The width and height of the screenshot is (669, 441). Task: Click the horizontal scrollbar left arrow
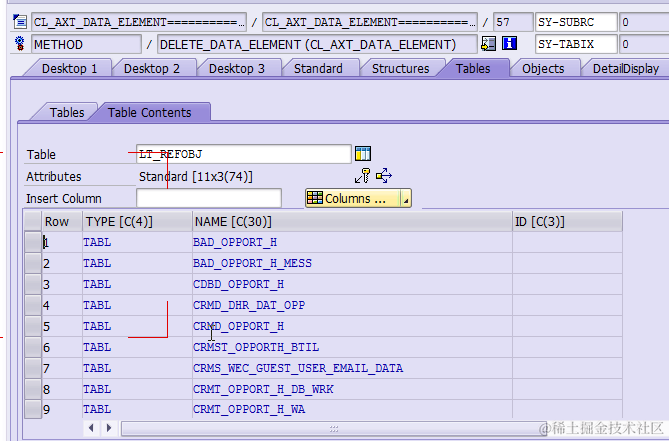(x=91, y=428)
